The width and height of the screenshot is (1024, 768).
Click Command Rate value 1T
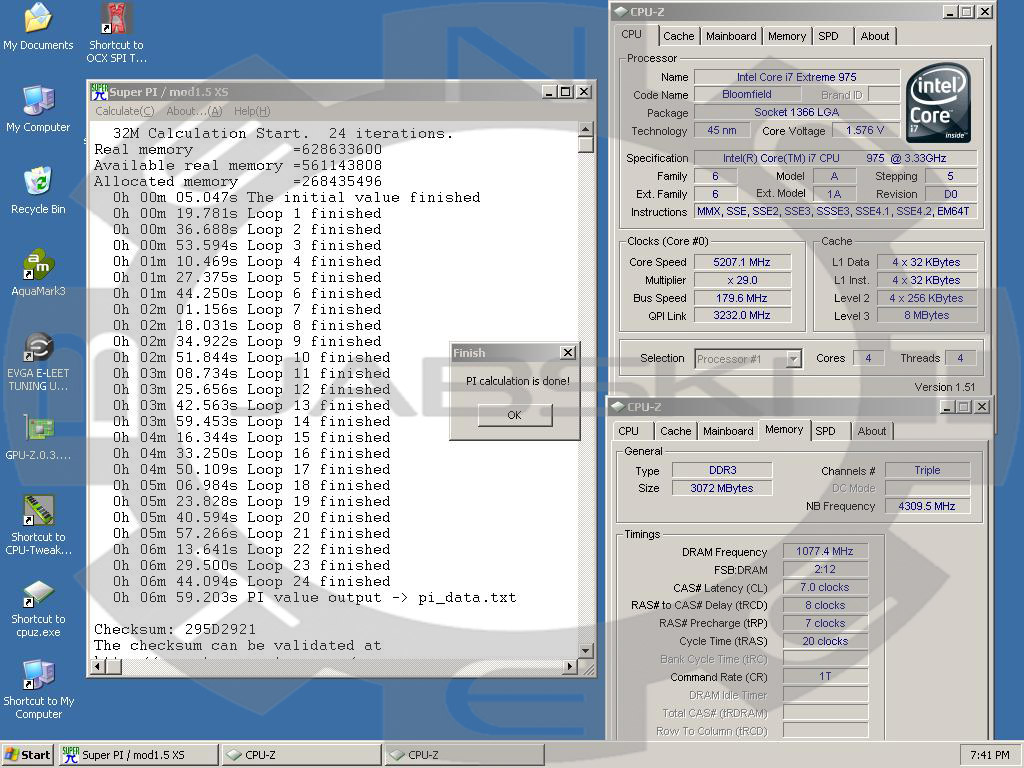pyautogui.click(x=825, y=677)
